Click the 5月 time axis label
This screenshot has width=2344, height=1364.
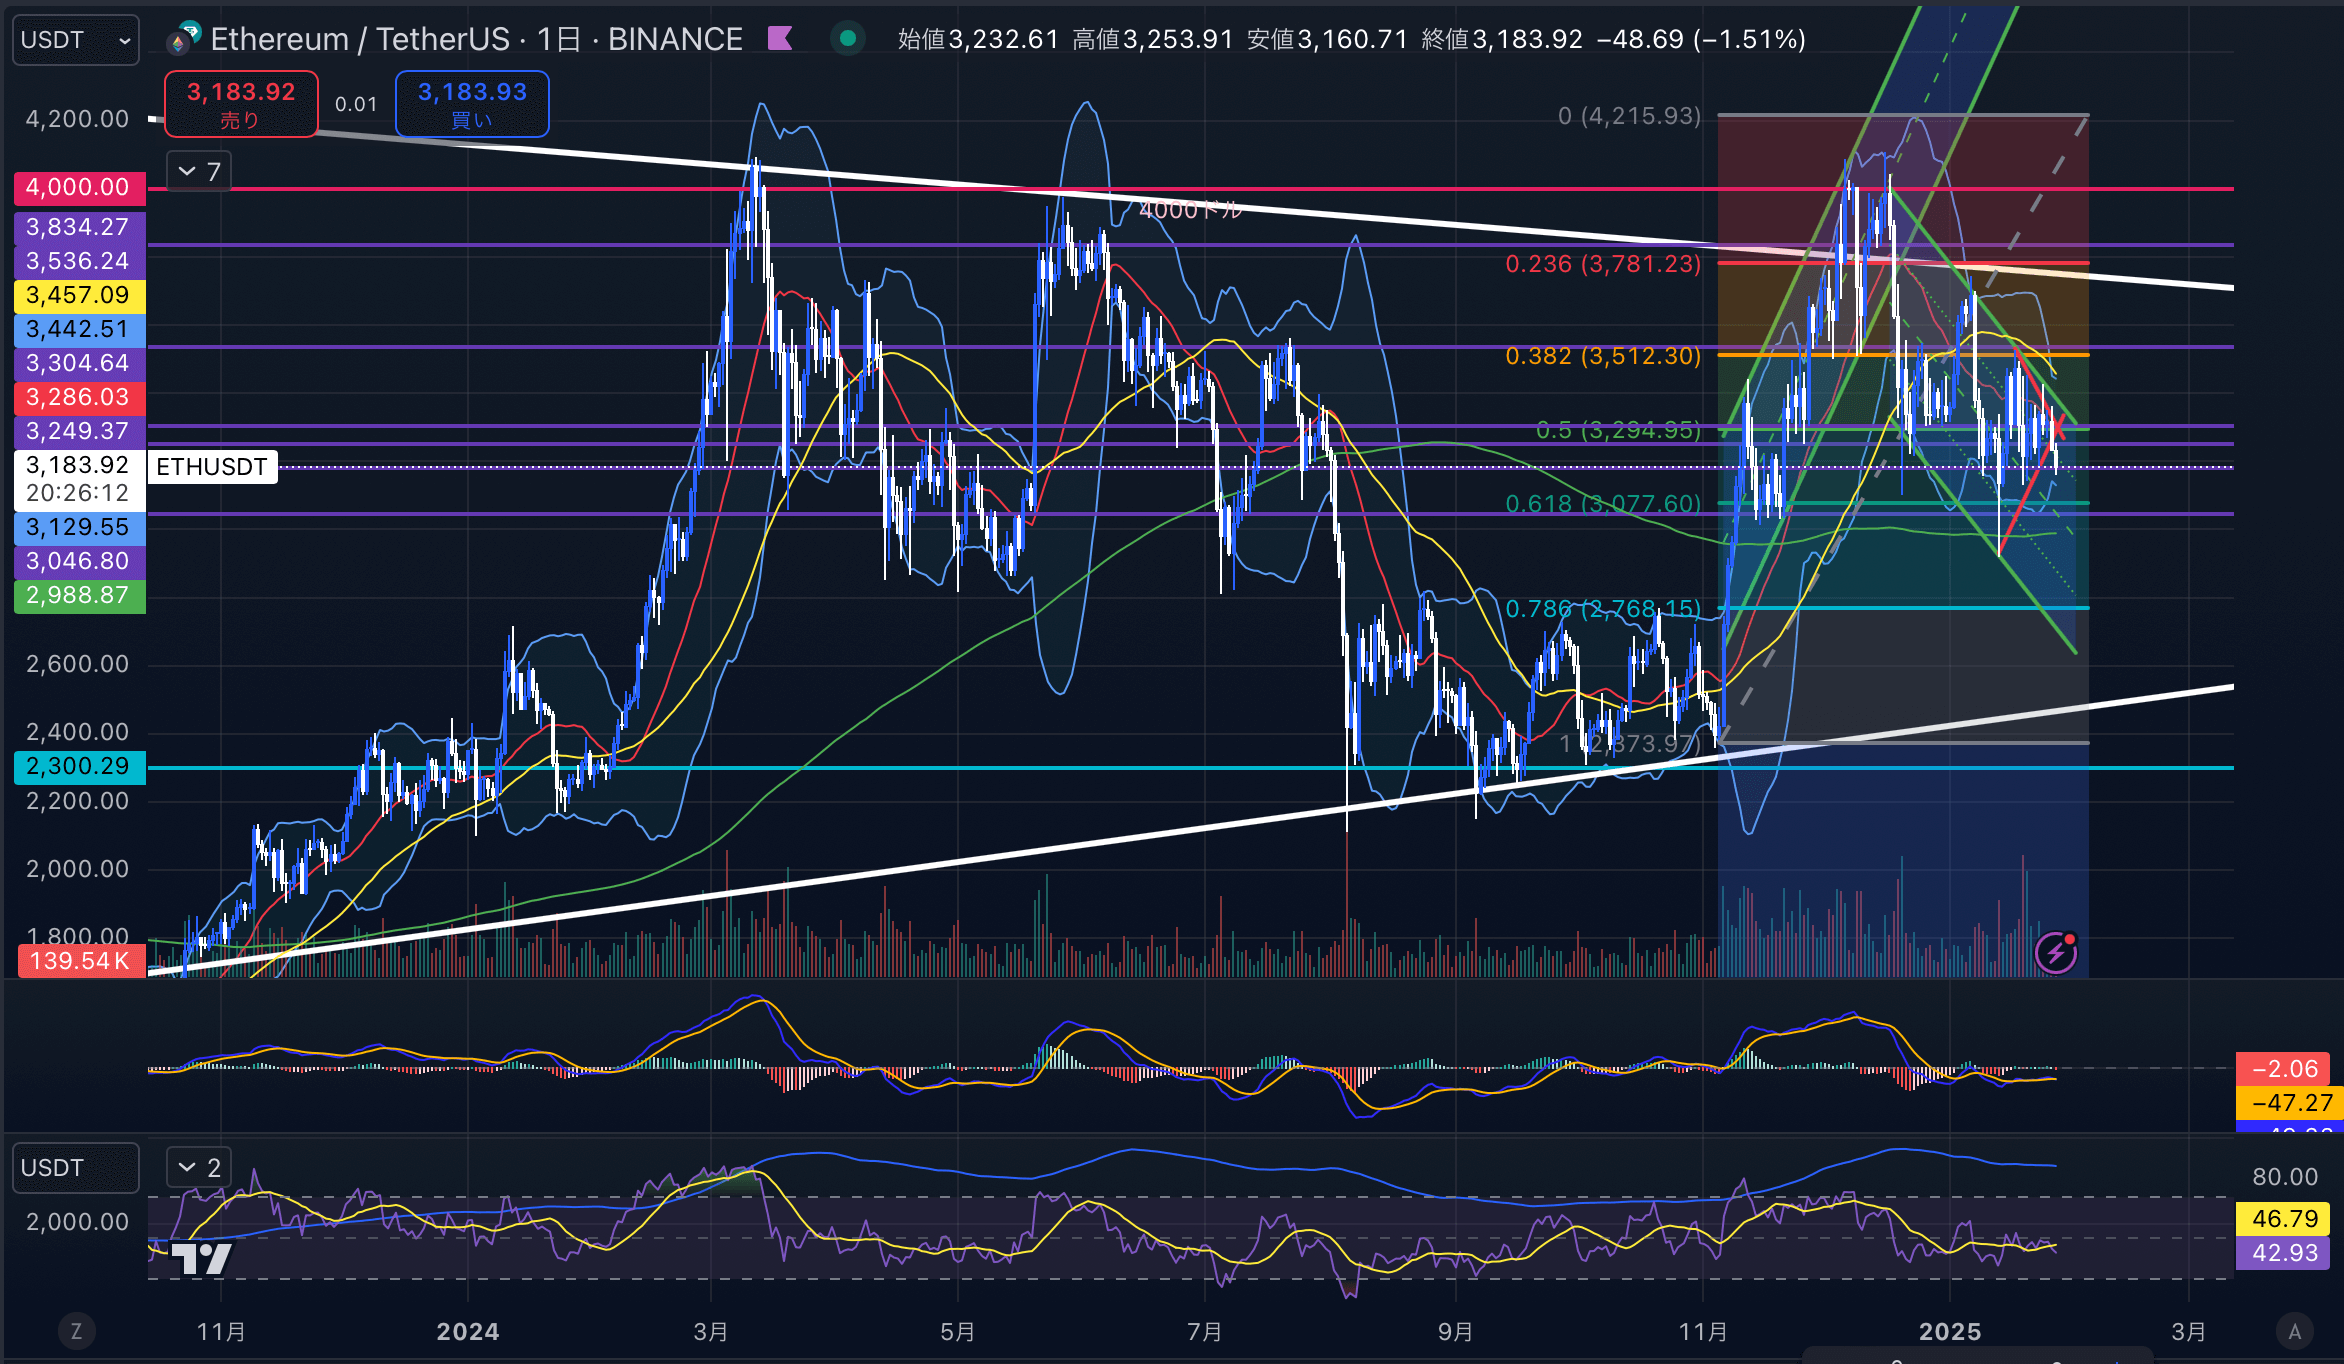pos(958,1331)
